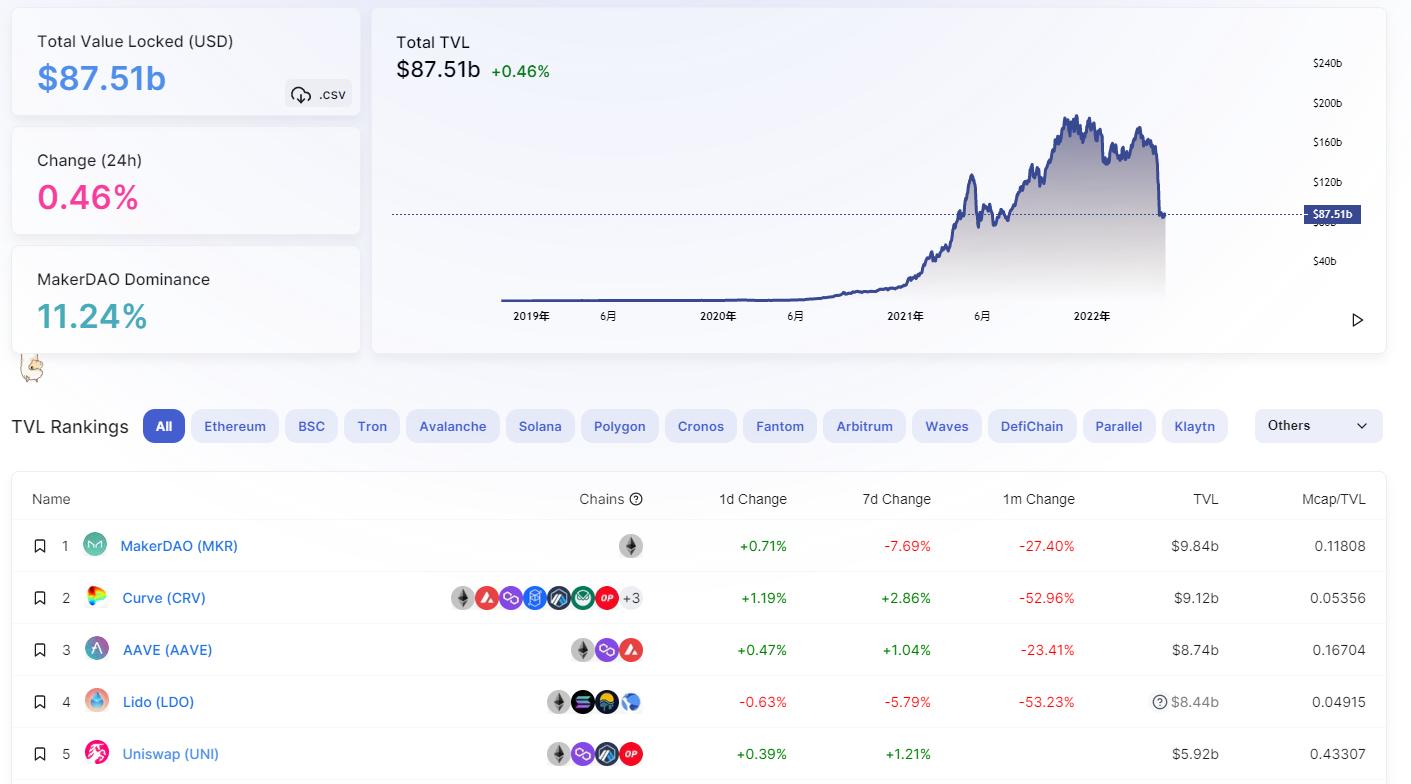
Task: Bookmark MakerDAO in the rankings list
Action: click(40, 545)
